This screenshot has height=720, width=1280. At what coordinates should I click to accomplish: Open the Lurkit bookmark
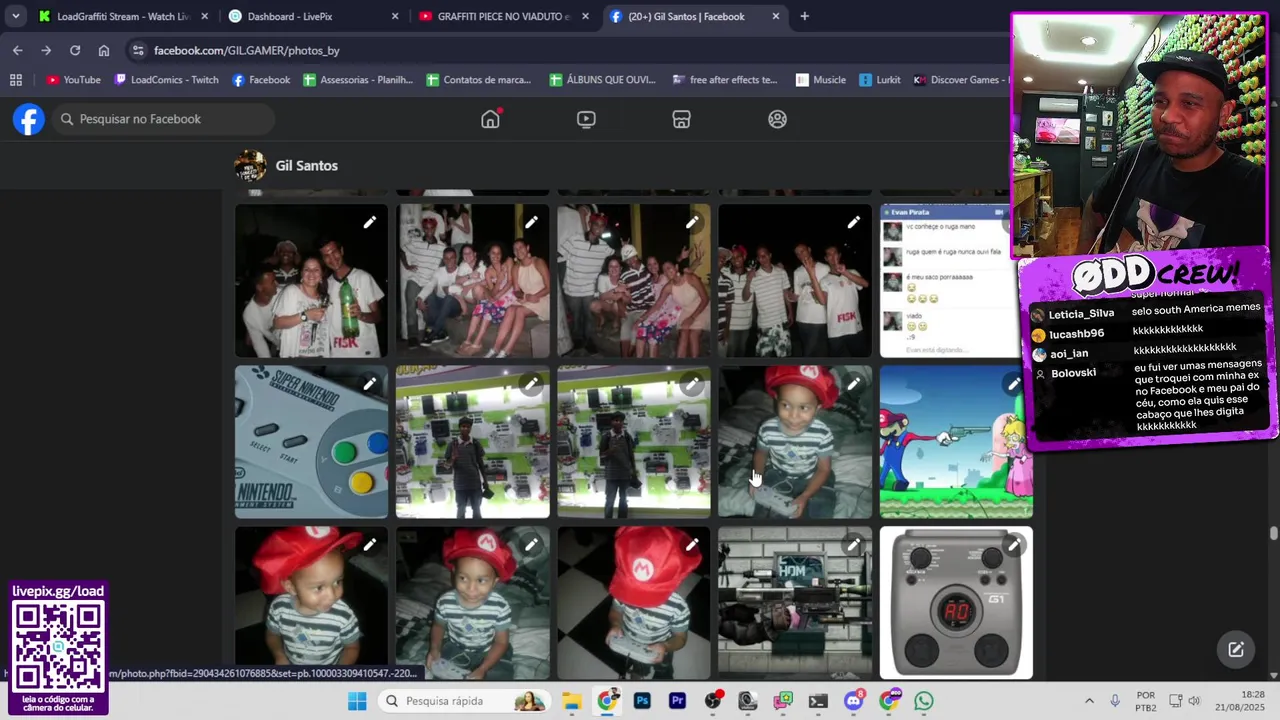879,80
